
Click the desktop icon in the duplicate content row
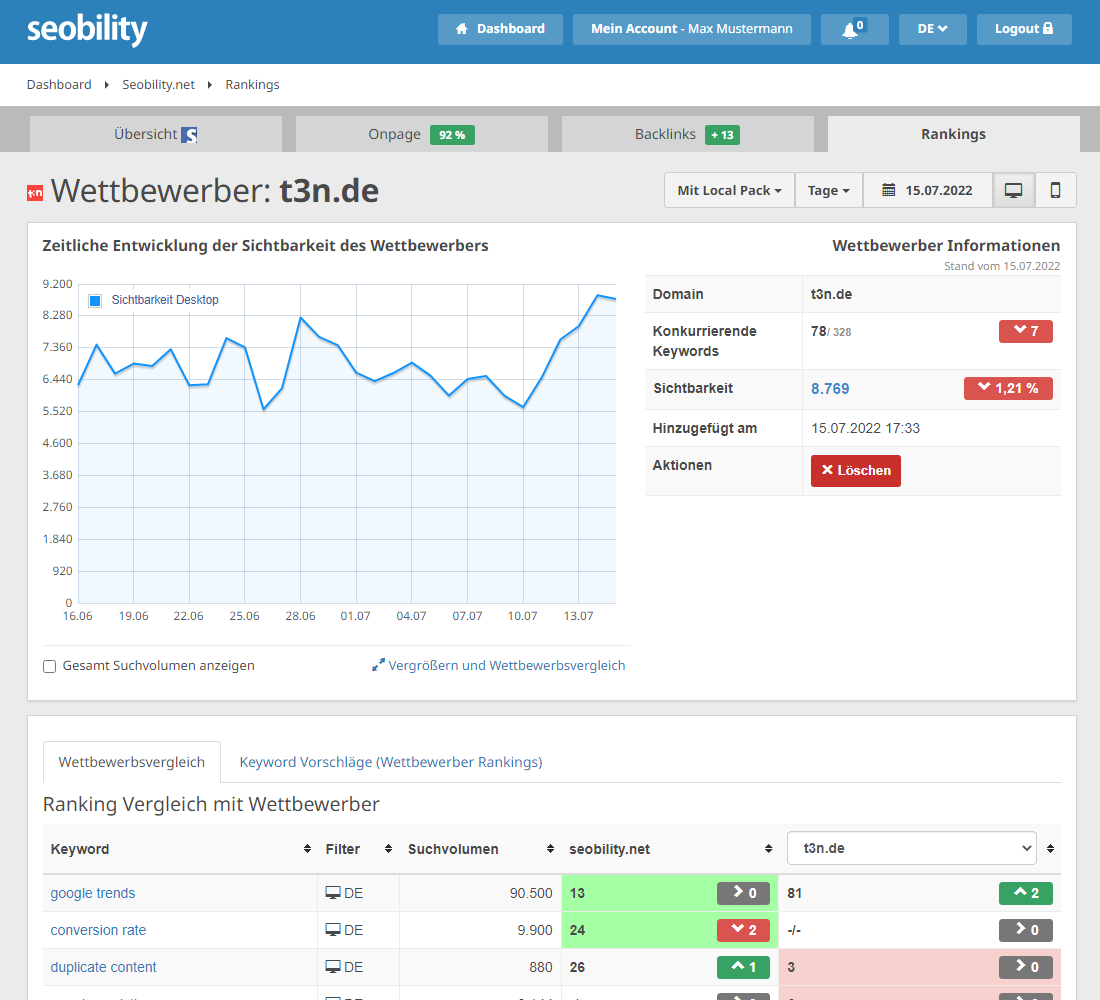click(x=333, y=967)
